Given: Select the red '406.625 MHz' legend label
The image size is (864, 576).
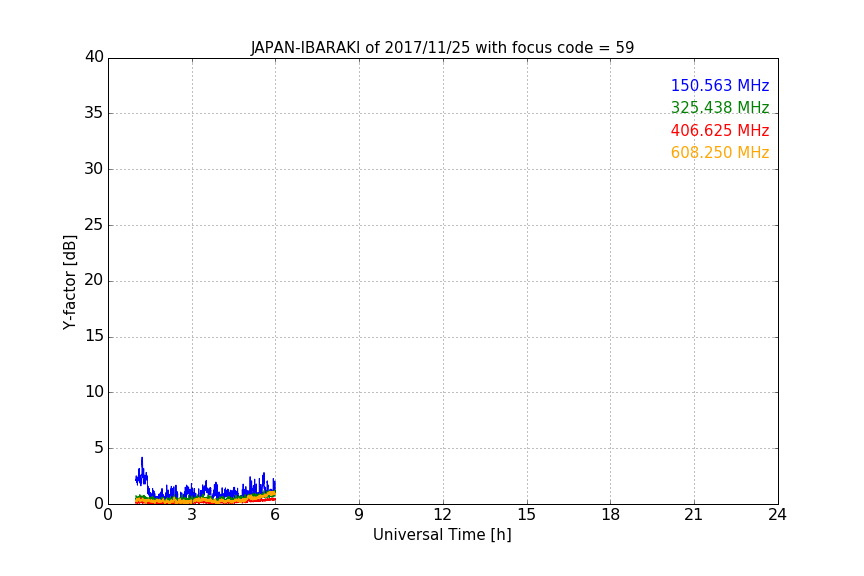Looking at the screenshot, I should click(x=720, y=131).
